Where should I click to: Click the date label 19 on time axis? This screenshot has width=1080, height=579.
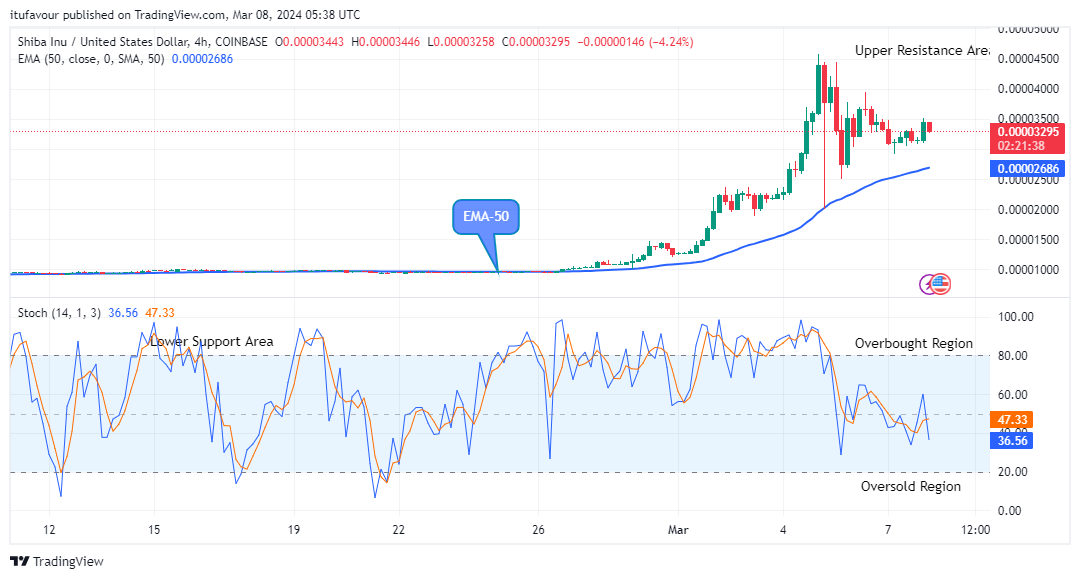tap(294, 530)
